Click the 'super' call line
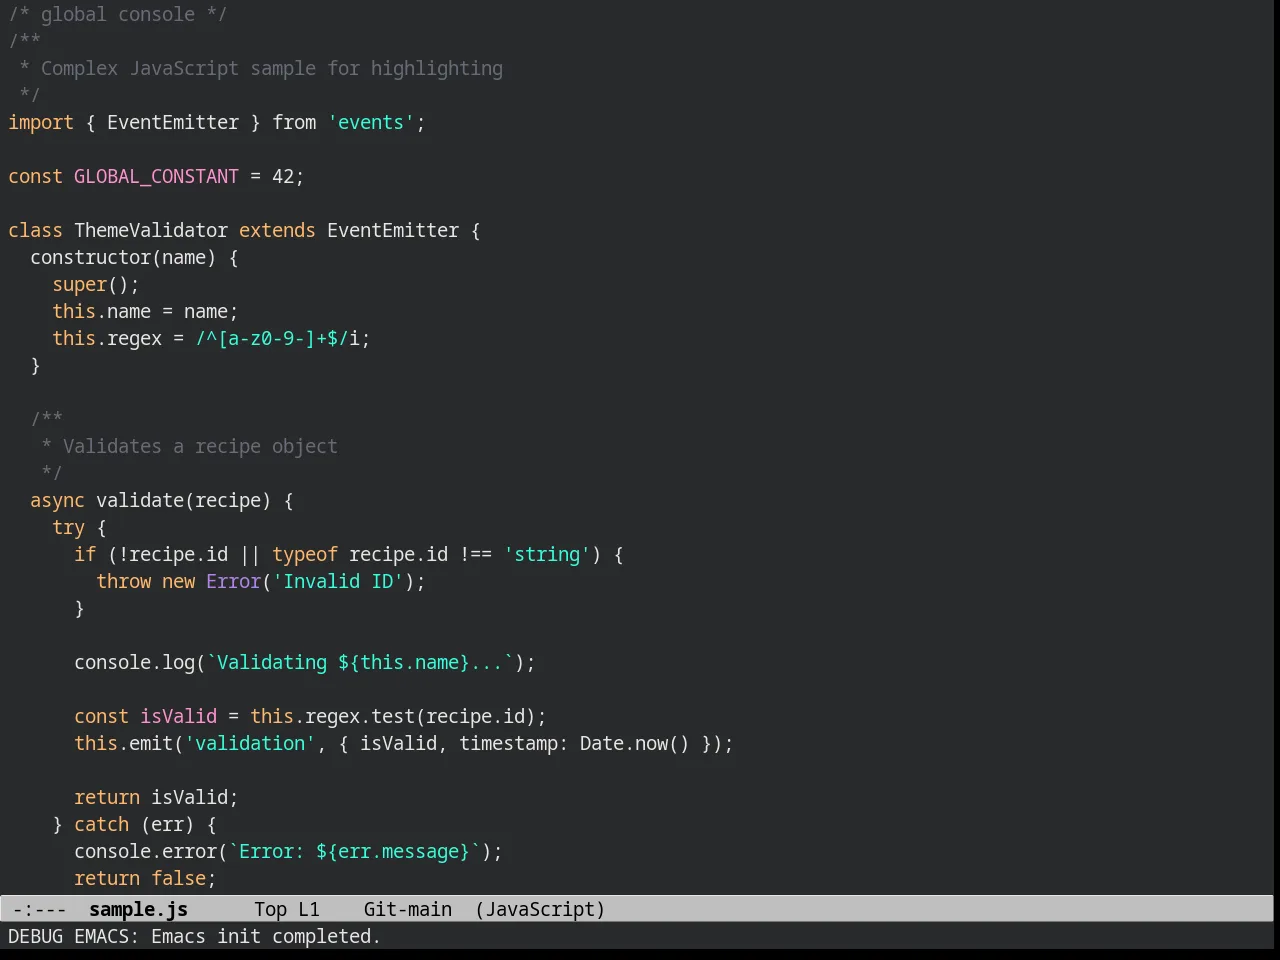This screenshot has height=960, width=1280. coord(96,284)
